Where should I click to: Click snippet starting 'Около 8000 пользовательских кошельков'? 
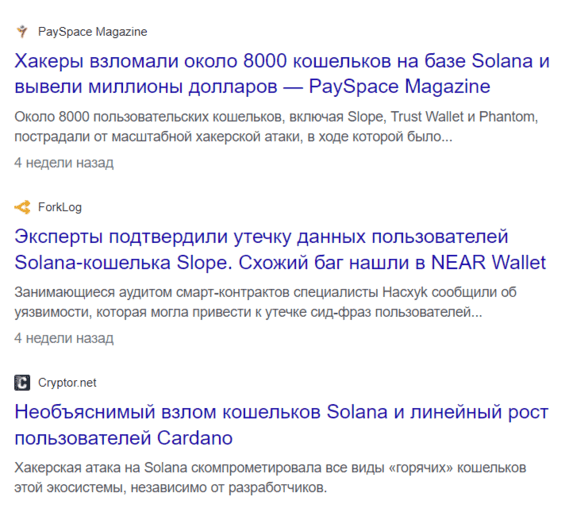tap(276, 127)
